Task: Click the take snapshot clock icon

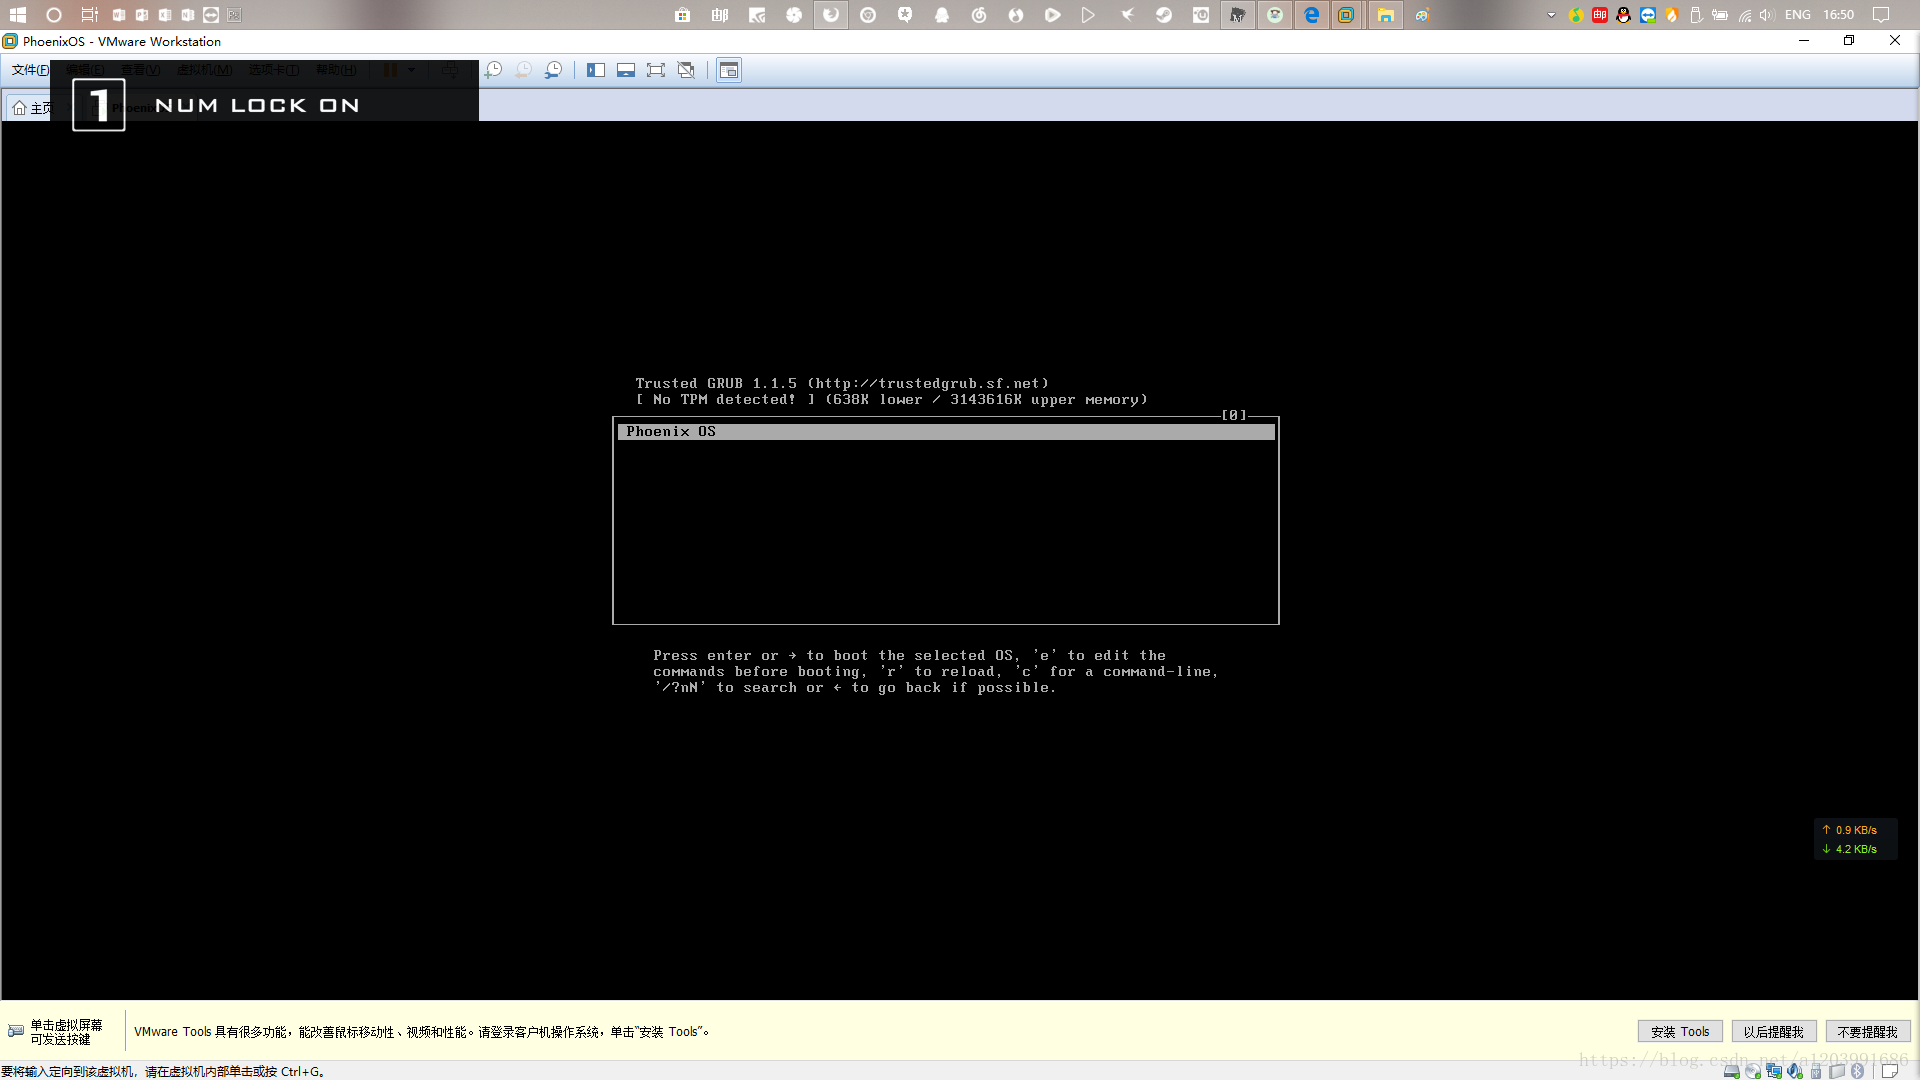Action: (493, 70)
